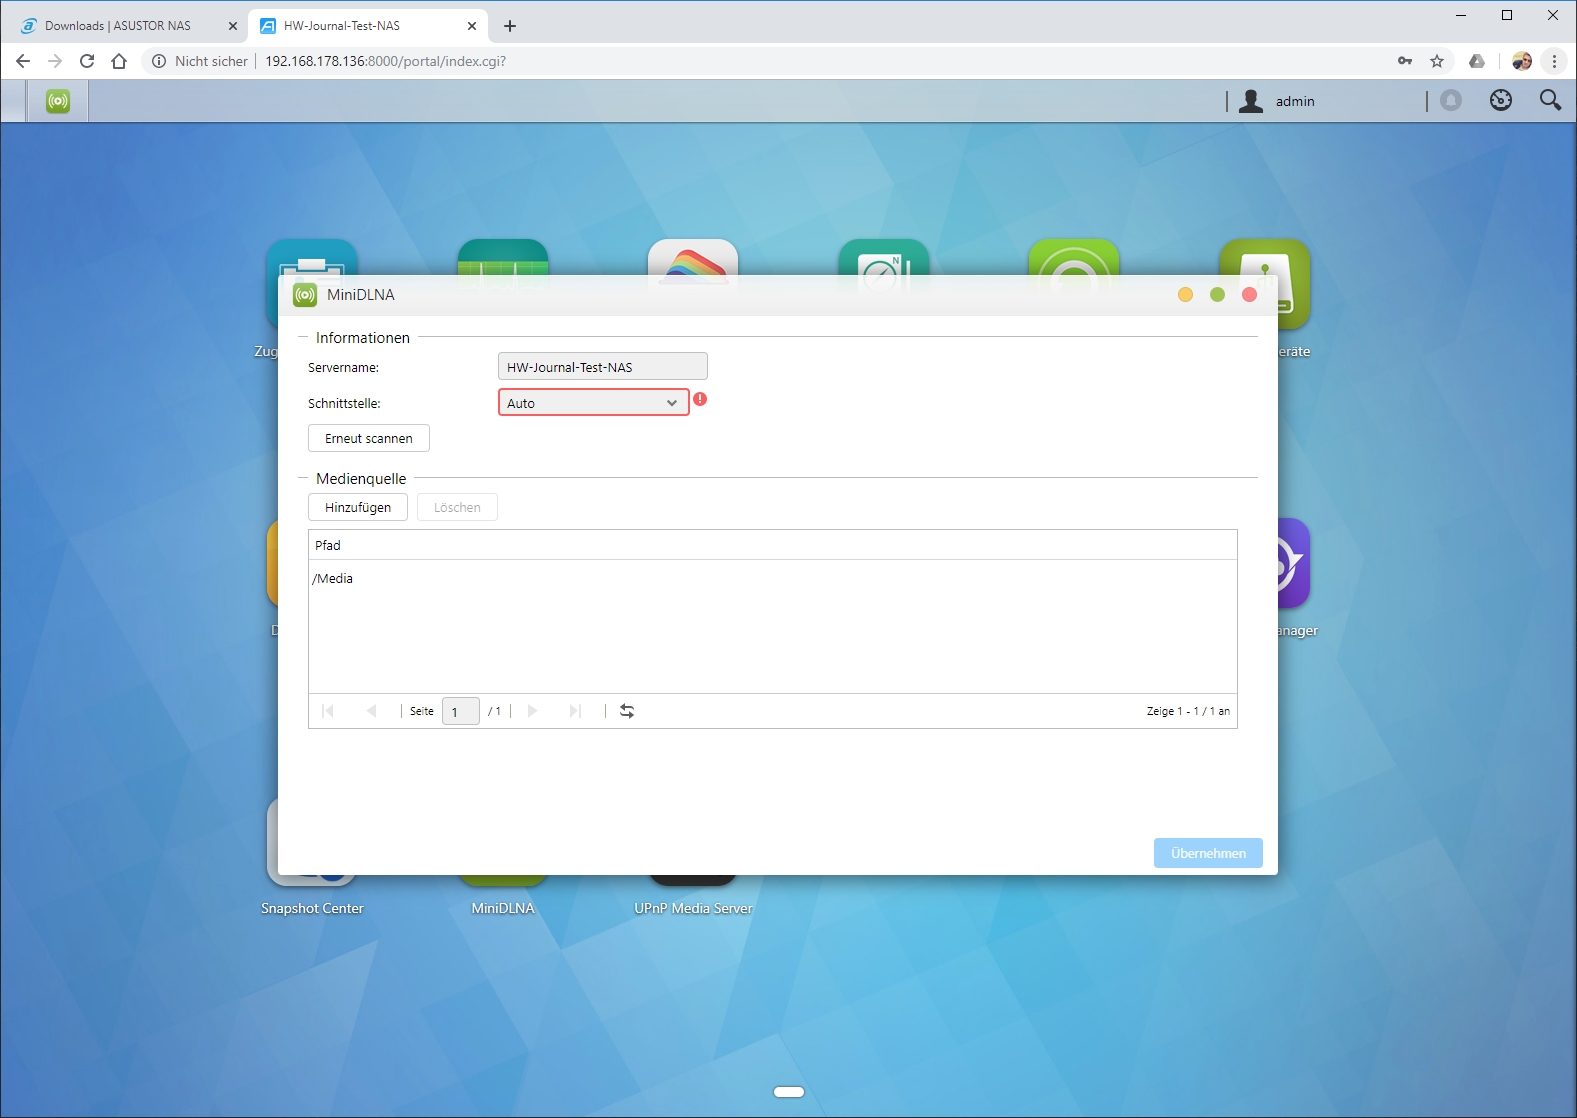
Task: Refresh the media source list
Action: pos(627,711)
